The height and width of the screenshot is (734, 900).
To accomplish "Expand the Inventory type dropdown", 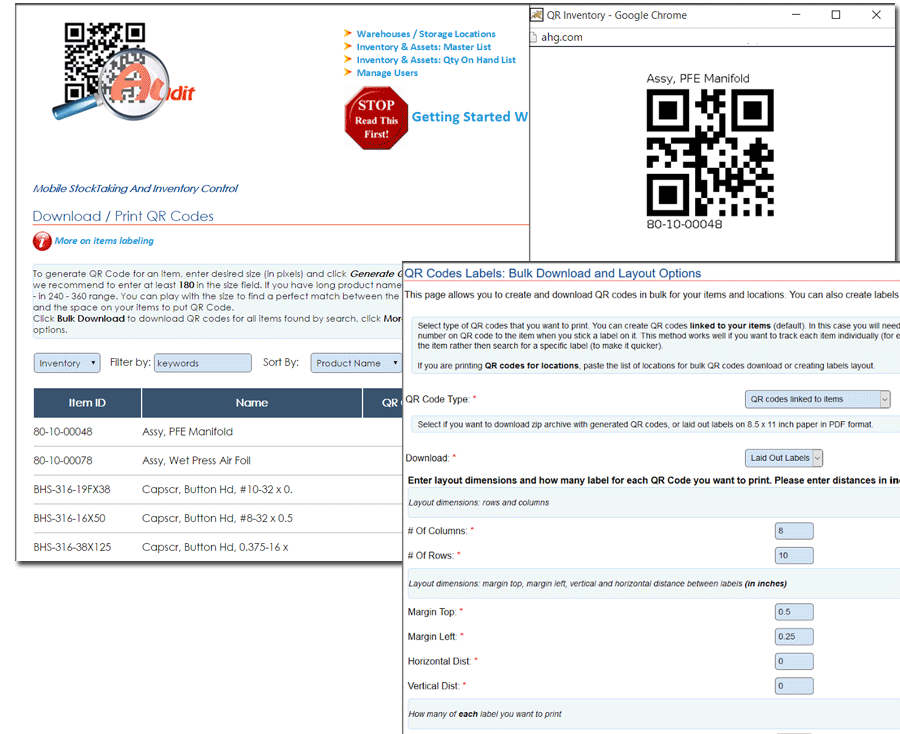I will pyautogui.click(x=67, y=363).
